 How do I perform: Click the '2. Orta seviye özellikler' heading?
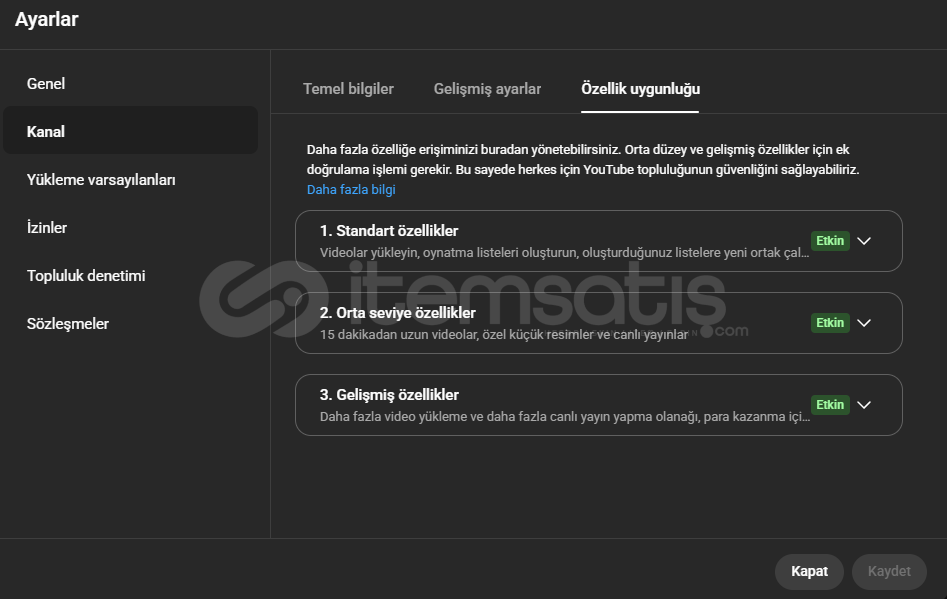point(397,313)
